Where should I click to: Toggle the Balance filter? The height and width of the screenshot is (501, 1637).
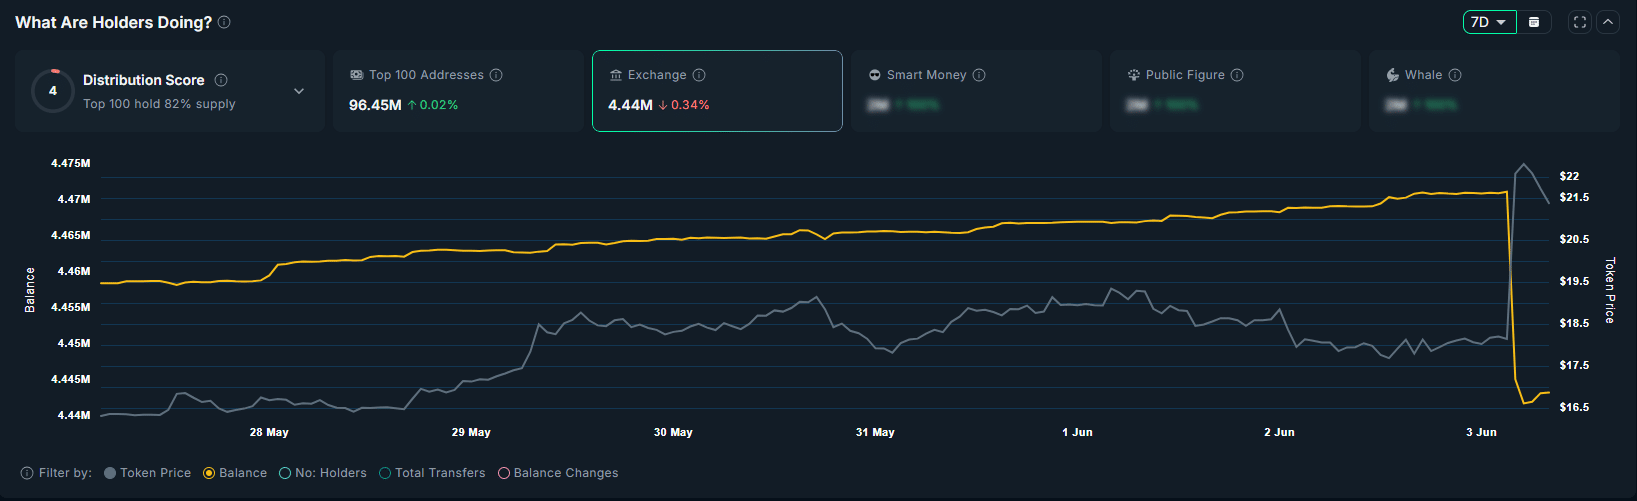coord(235,473)
